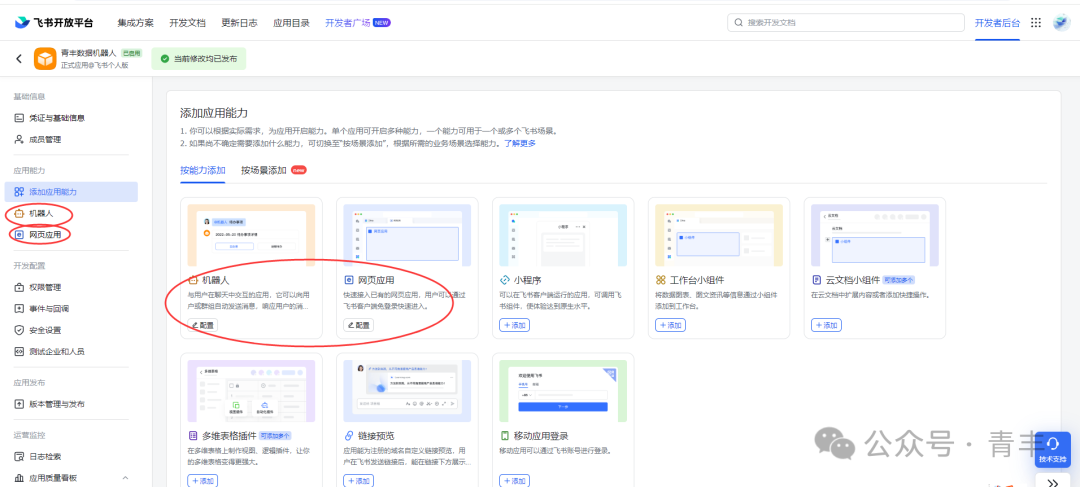Screen dimensions: 1080x487
Task: Click the 多维表格插件 card preview image
Action: [251, 391]
